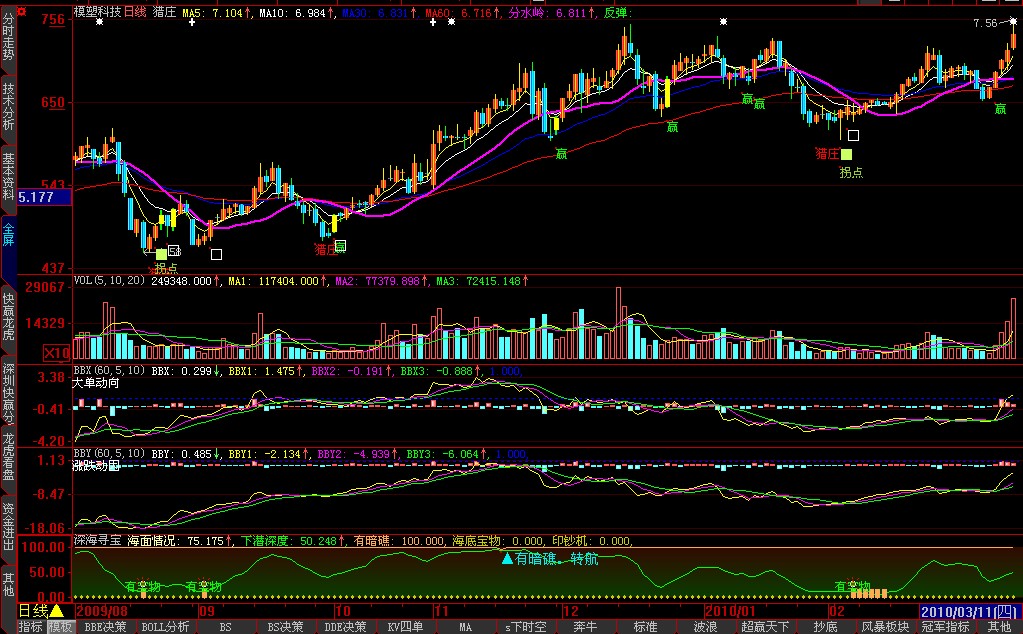Click the white square marker near February low
Viewport: 1023px width, 634px height.
point(853,135)
